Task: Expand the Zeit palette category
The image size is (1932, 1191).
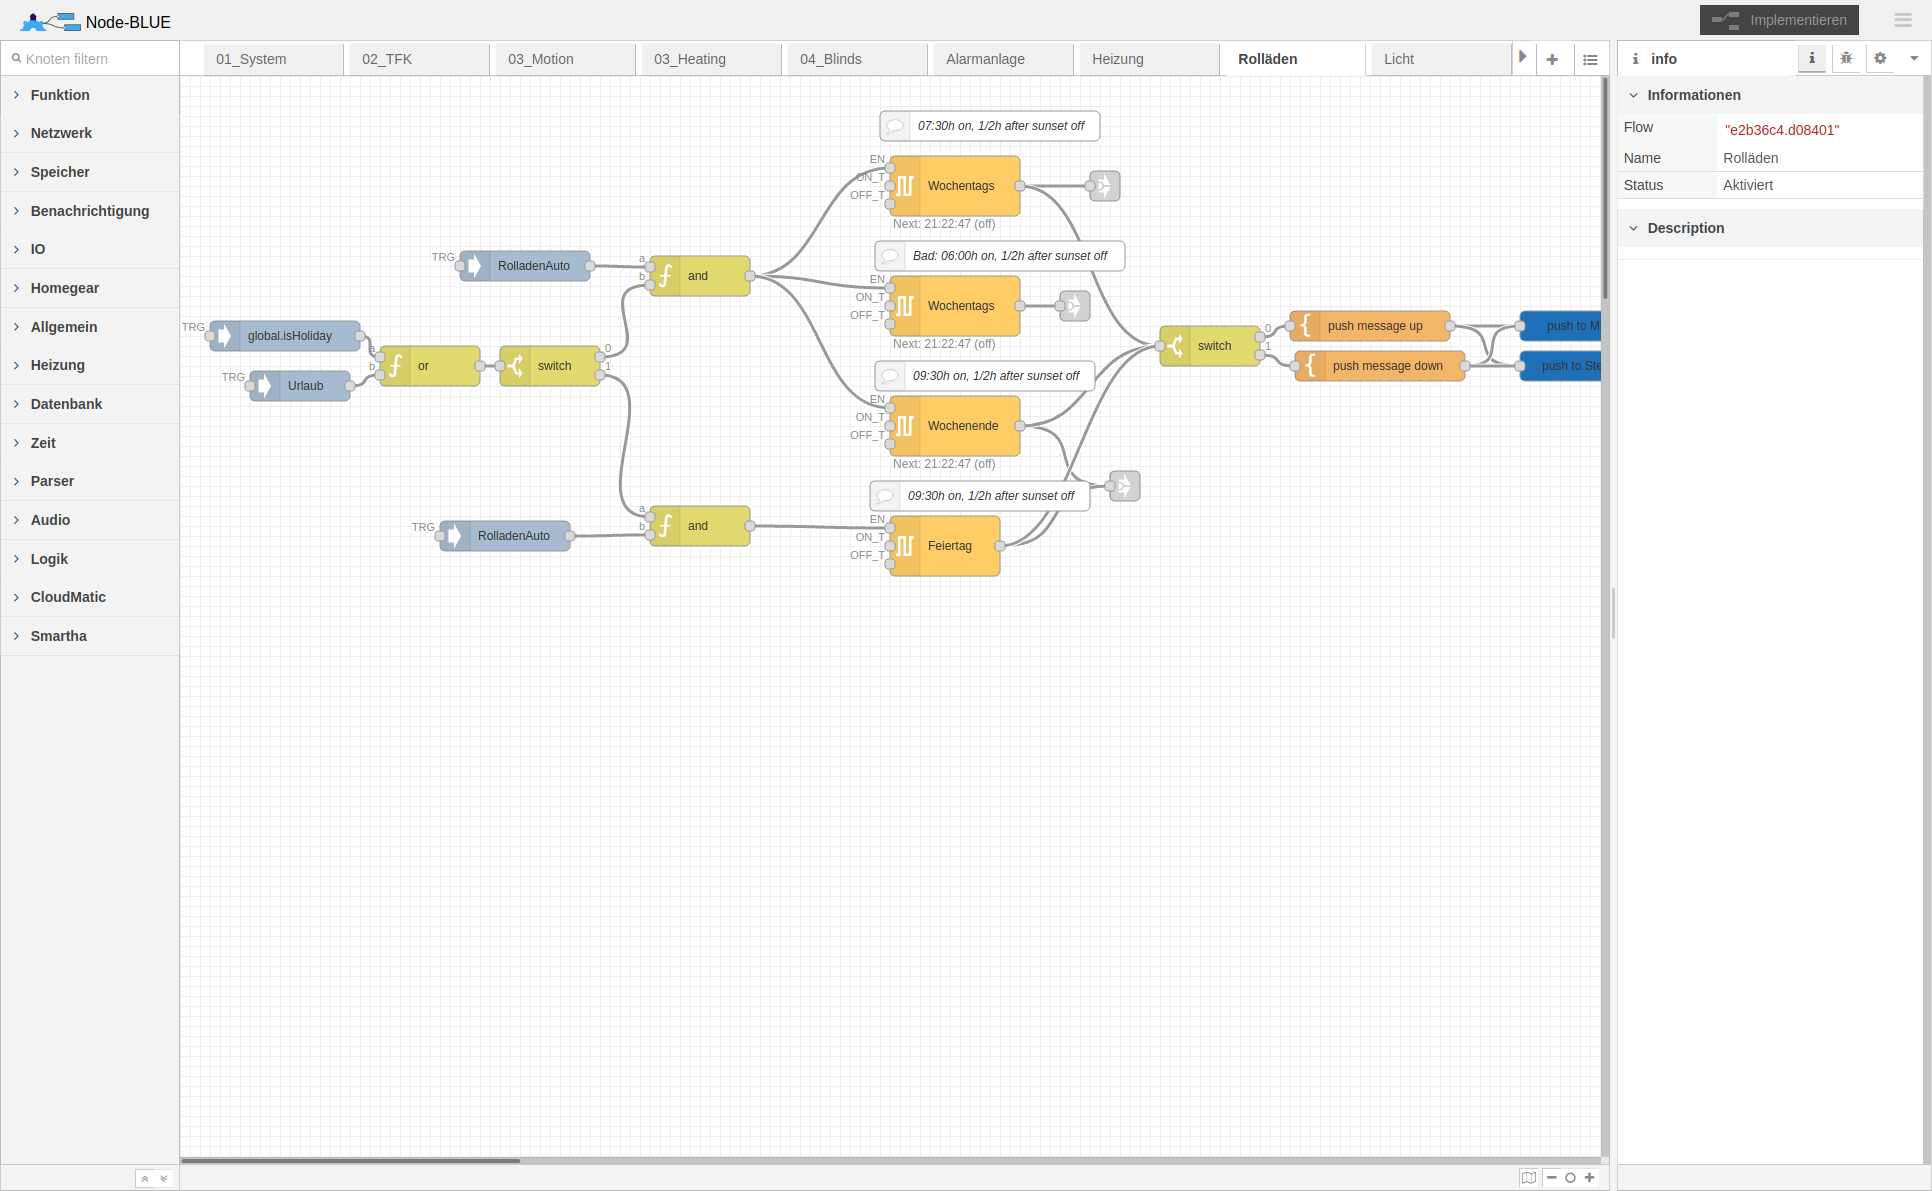Action: tap(90, 443)
